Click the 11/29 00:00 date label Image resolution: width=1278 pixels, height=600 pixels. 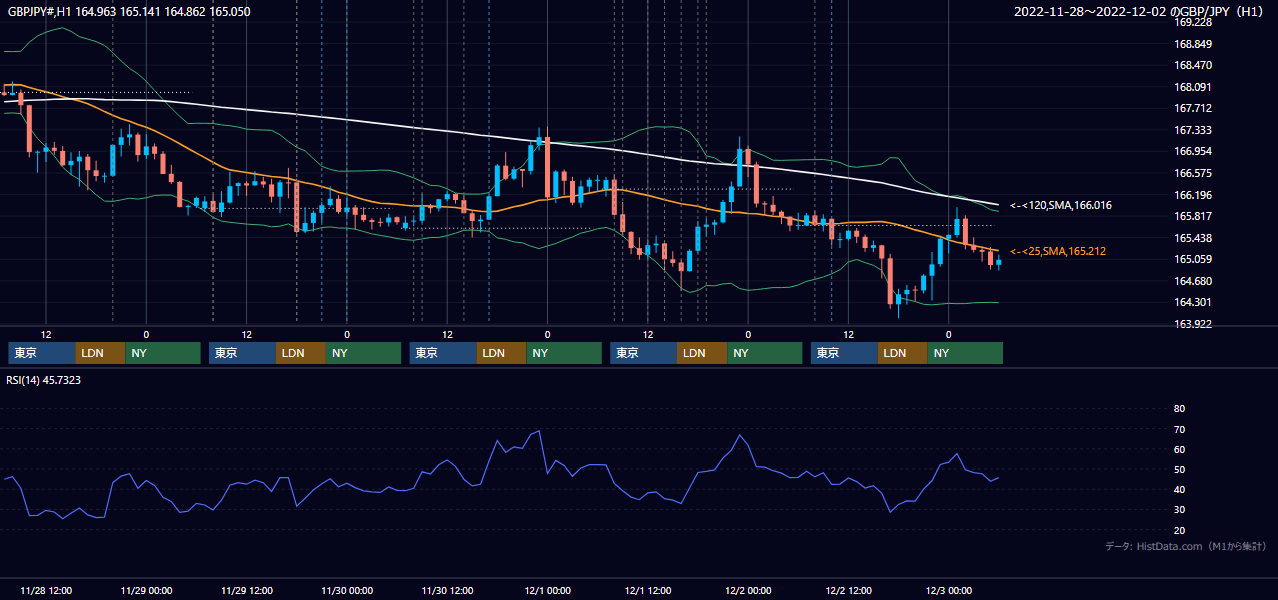[146, 590]
